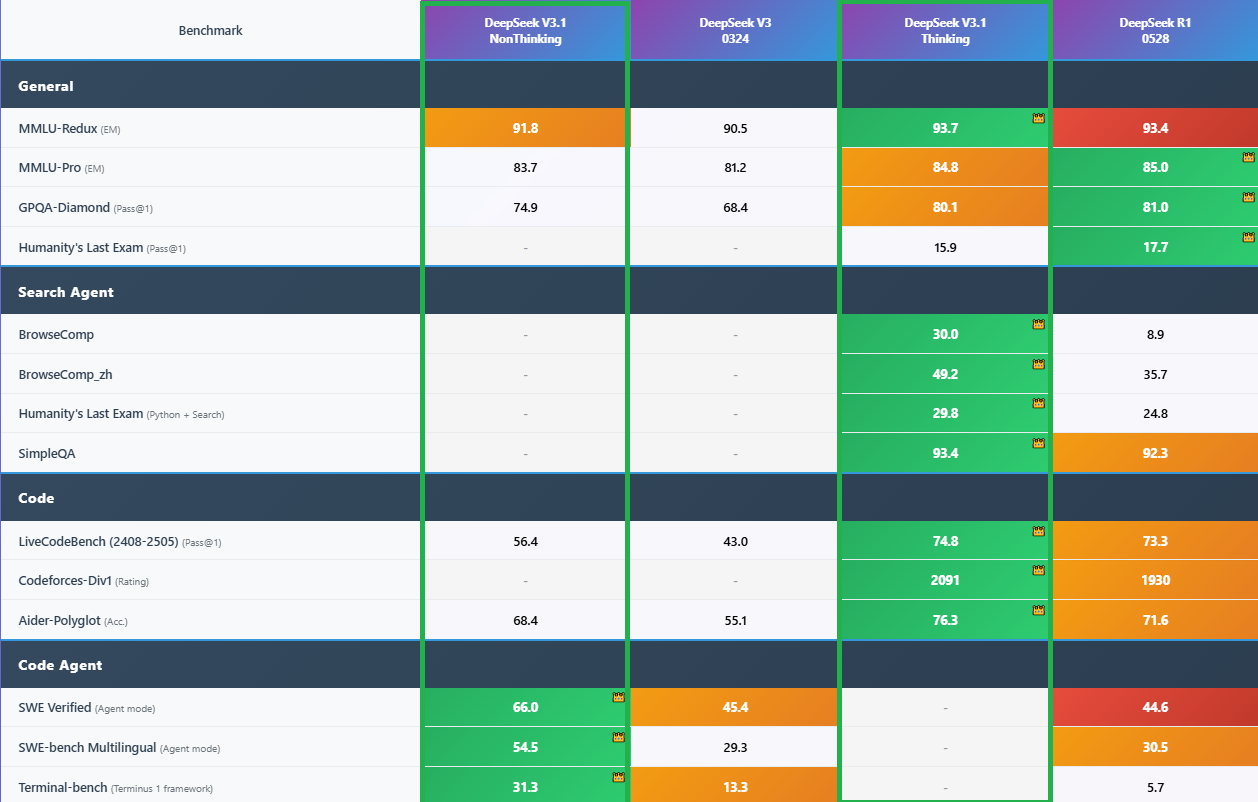
Task: Click the 35.7 BrowseComp_zh score
Action: point(1155,374)
